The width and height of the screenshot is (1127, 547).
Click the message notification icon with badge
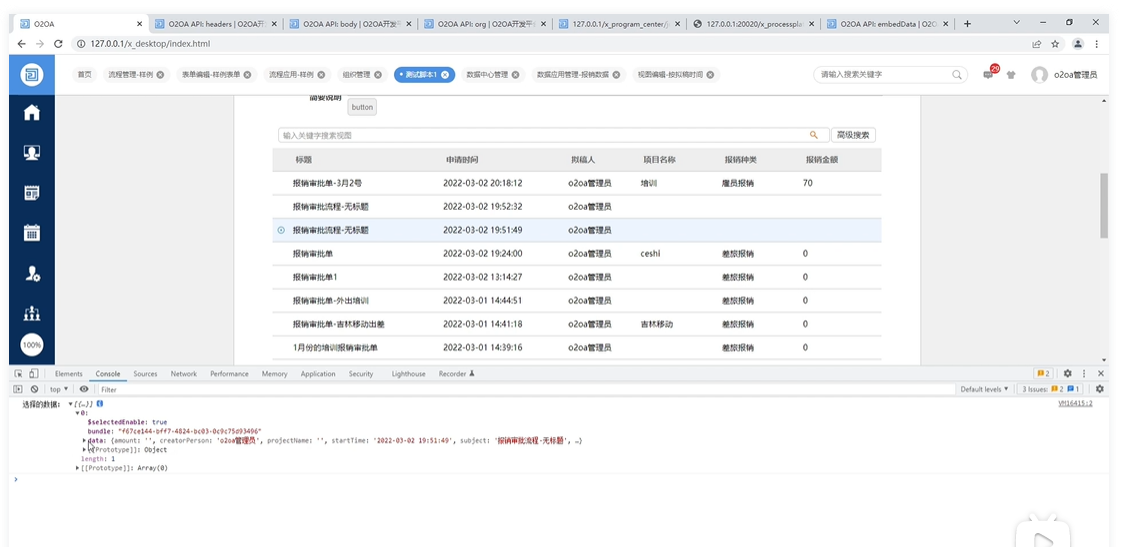point(988,74)
